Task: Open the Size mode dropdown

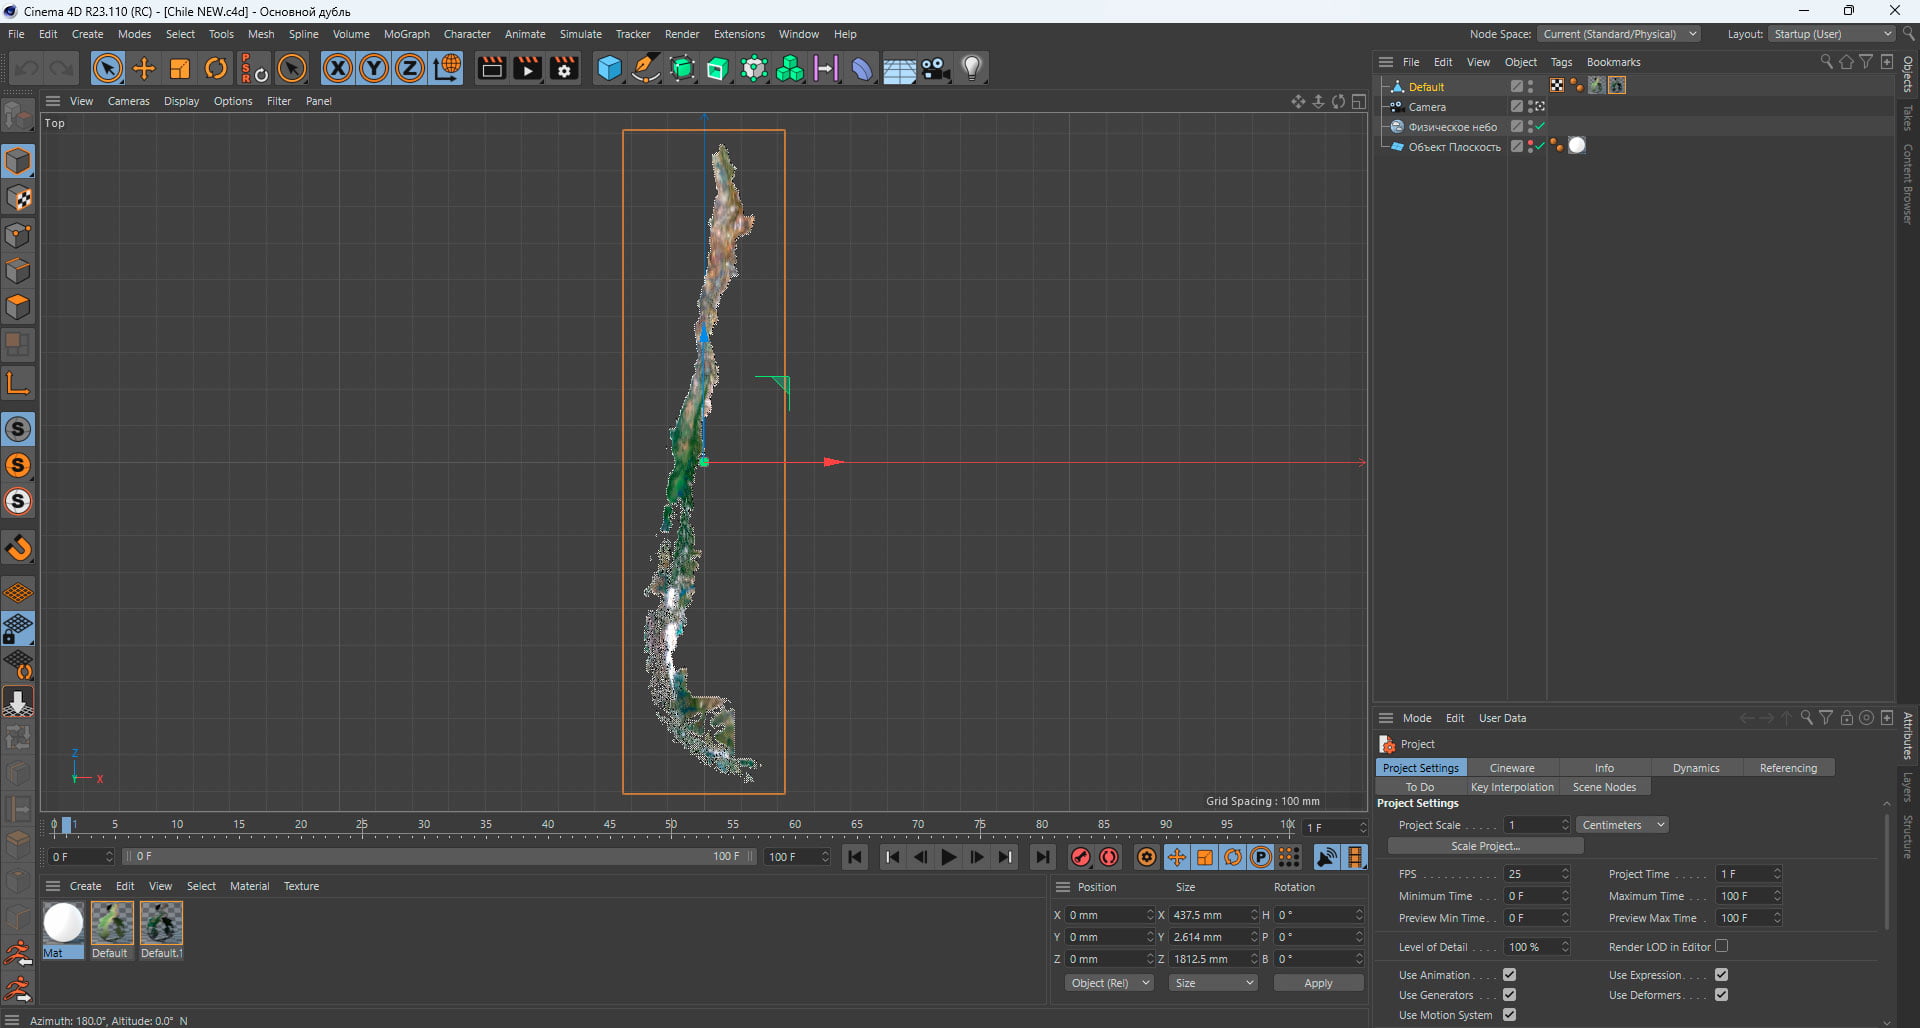Action: coord(1213,983)
